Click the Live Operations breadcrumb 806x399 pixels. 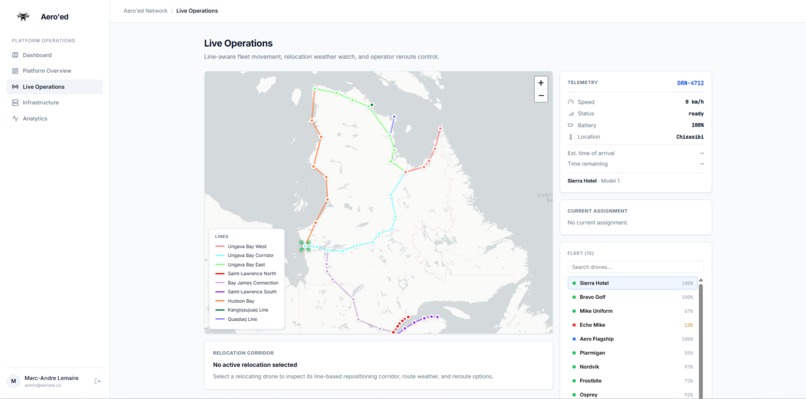coord(197,11)
